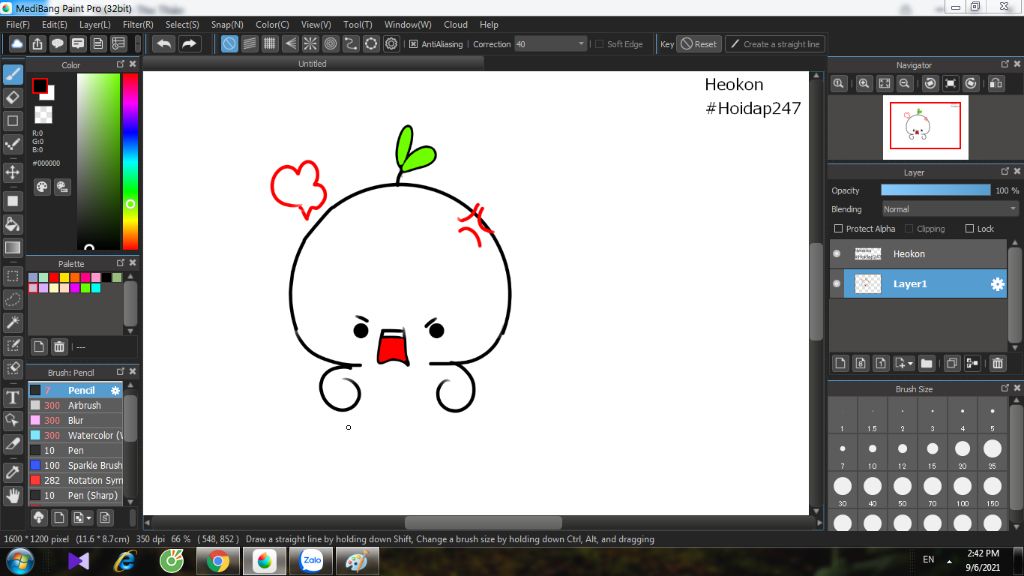Click the canvas horizontal scrollbar
Screen dimensions: 1024x576
pyautogui.click(x=483, y=522)
